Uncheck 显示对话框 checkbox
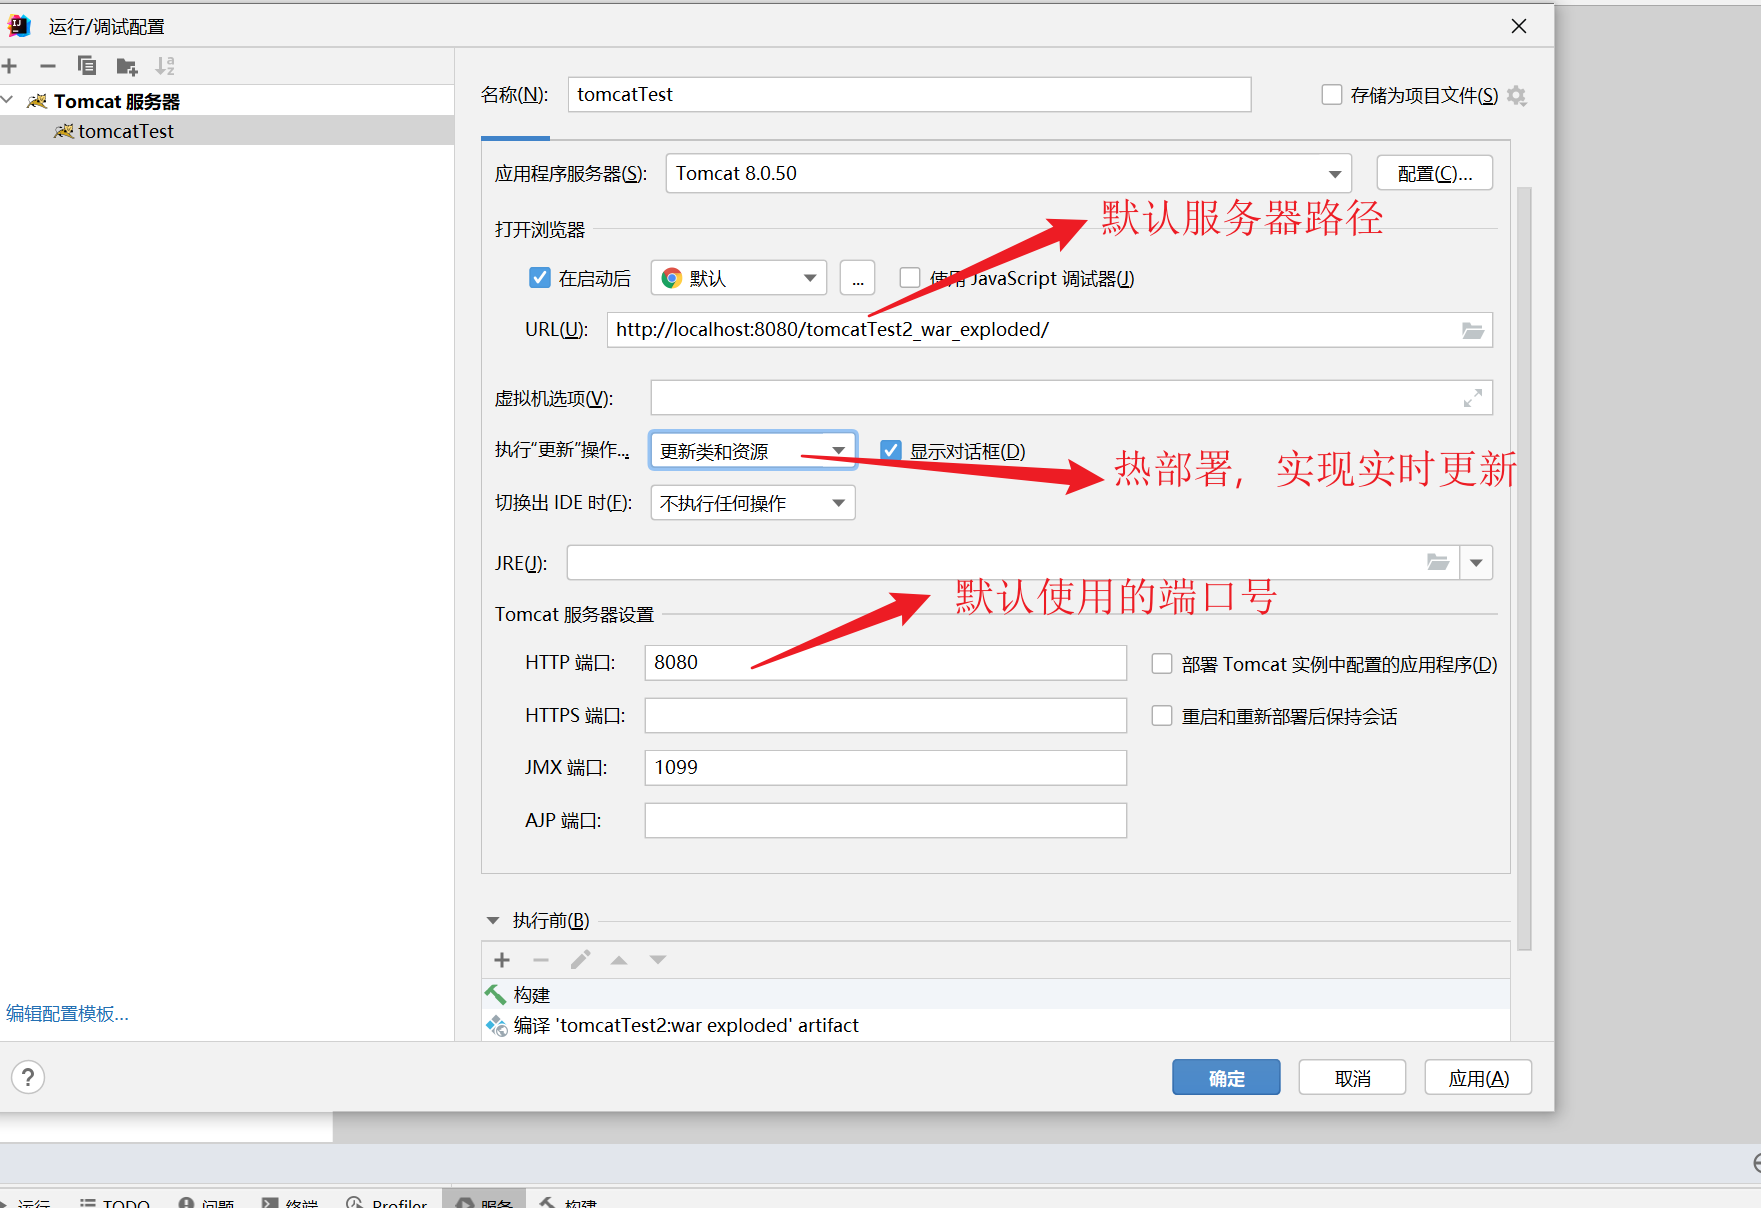The height and width of the screenshot is (1208, 1761). pos(891,451)
